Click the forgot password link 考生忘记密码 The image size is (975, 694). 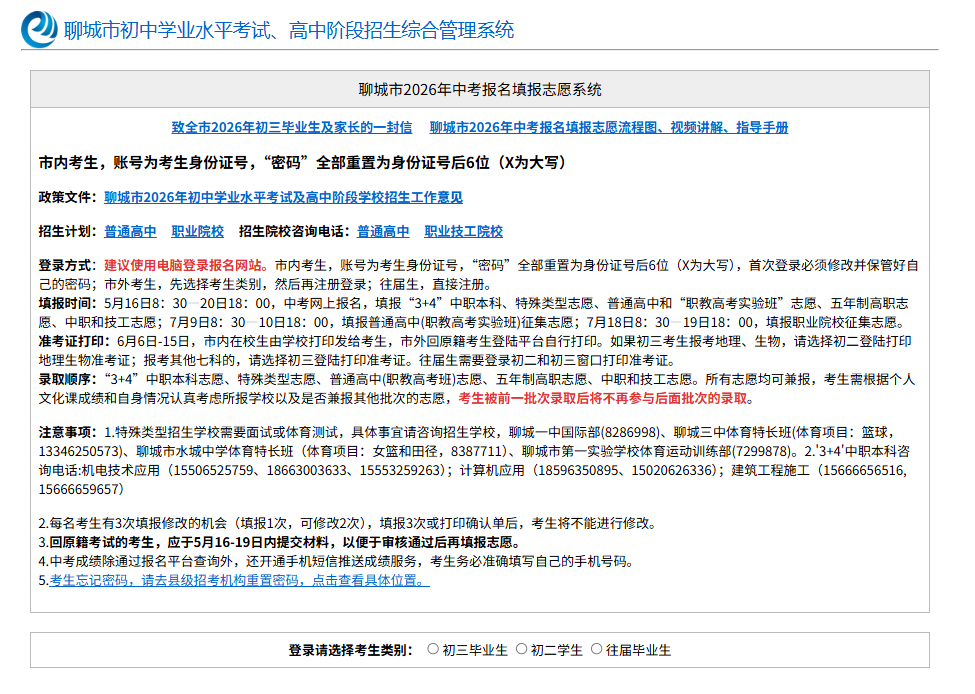click(239, 580)
